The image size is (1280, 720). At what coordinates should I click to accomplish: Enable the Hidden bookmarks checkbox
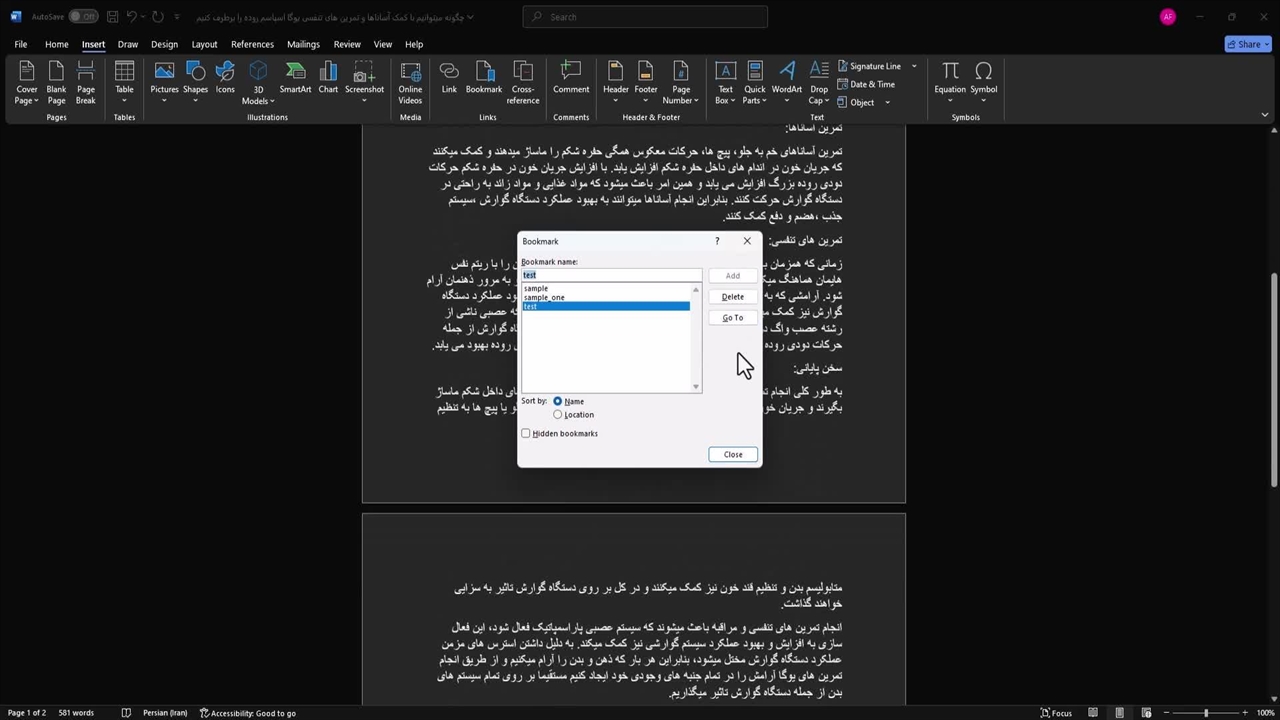(526, 434)
